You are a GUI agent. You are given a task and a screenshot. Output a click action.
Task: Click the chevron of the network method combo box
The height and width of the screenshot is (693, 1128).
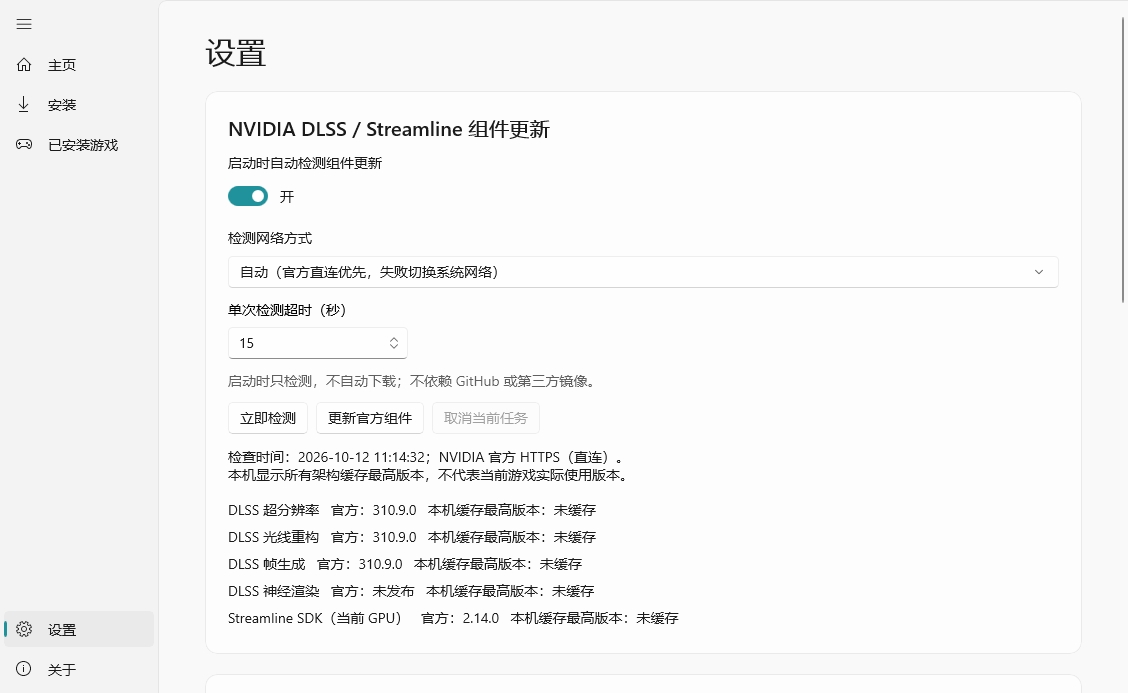(1039, 272)
